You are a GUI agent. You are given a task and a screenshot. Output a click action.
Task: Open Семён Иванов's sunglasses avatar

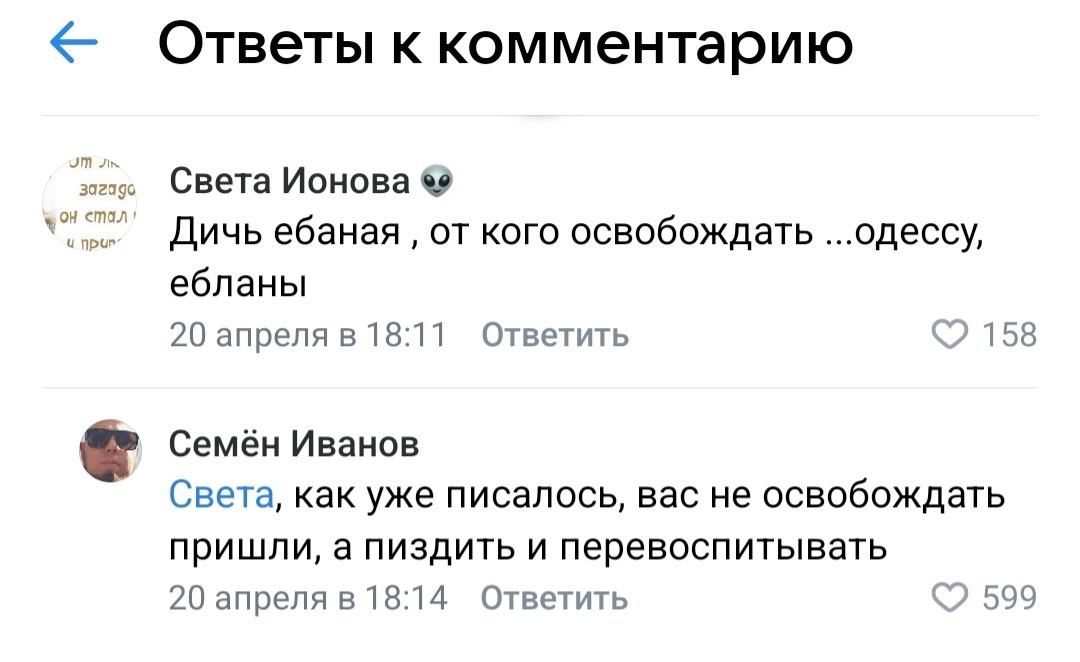[110, 449]
